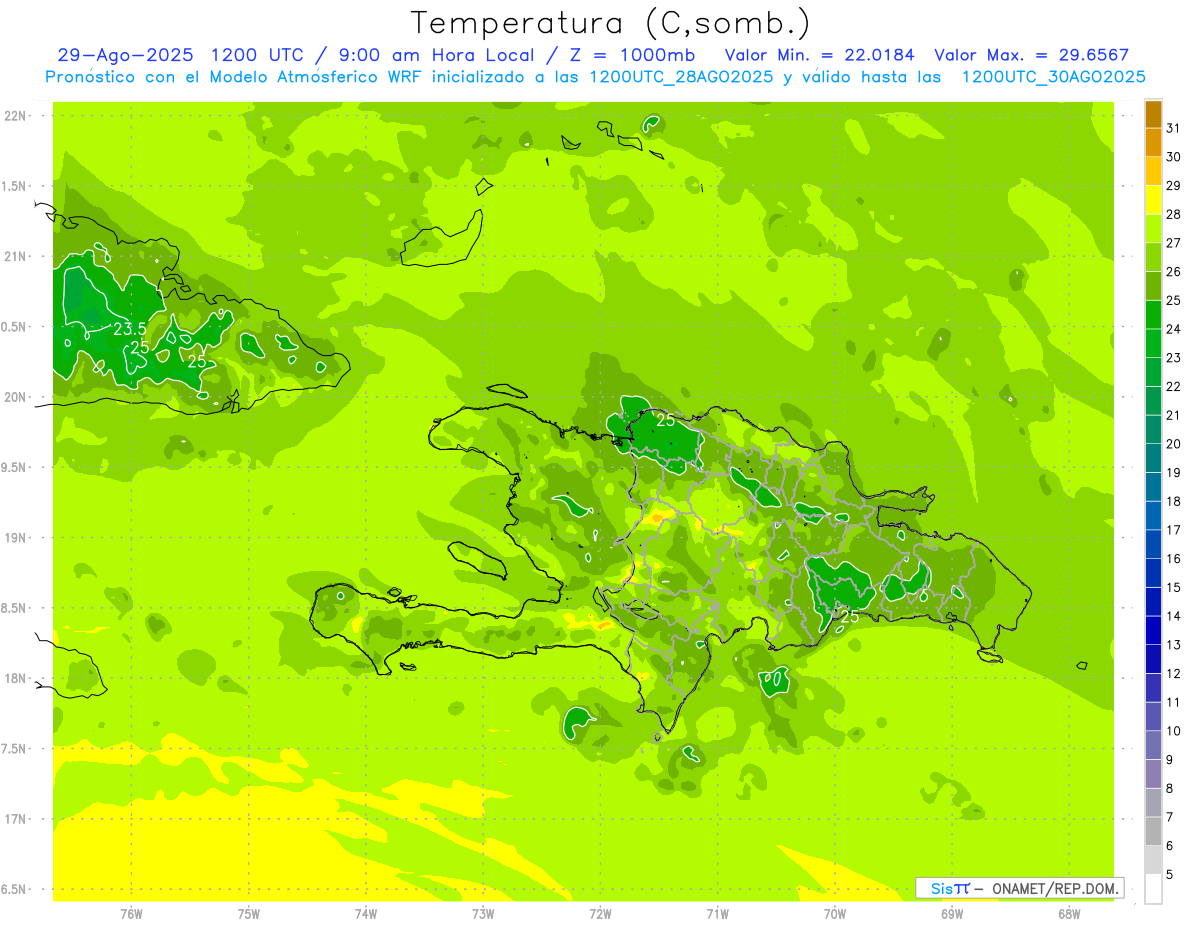Click the 68W longitude axis label
The height and width of the screenshot is (927, 1200).
pos(1069,913)
